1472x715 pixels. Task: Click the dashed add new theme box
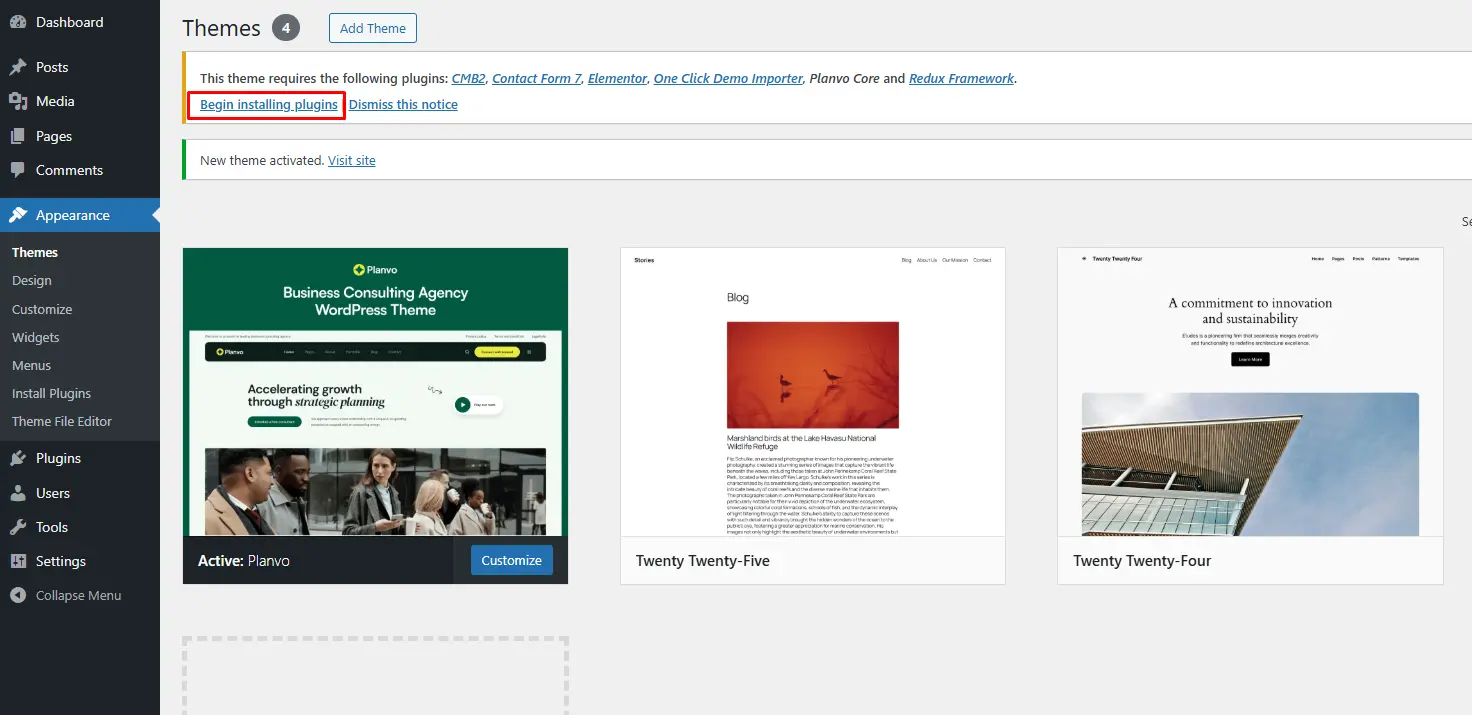(x=375, y=676)
